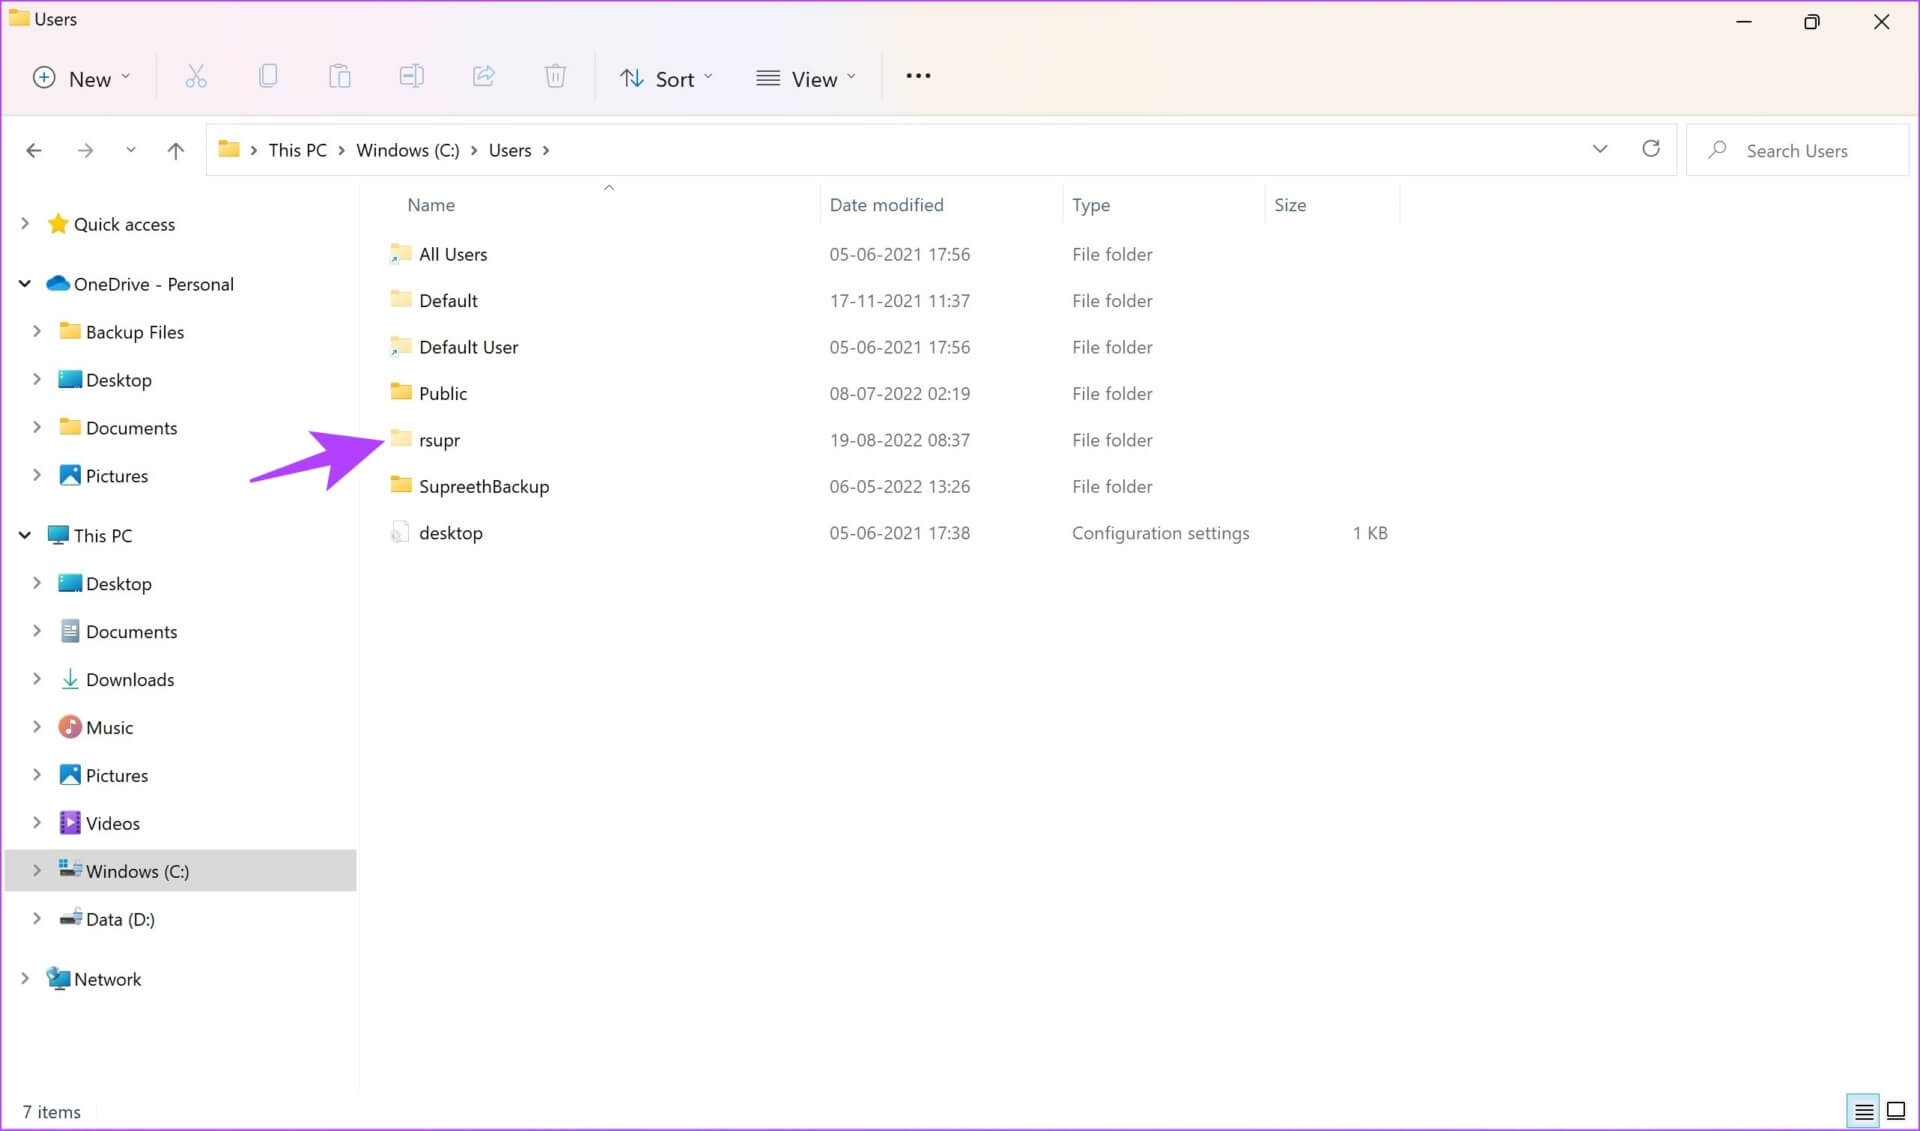Expand the Windows (C:) drive
The width and height of the screenshot is (1920, 1131).
pyautogui.click(x=35, y=868)
